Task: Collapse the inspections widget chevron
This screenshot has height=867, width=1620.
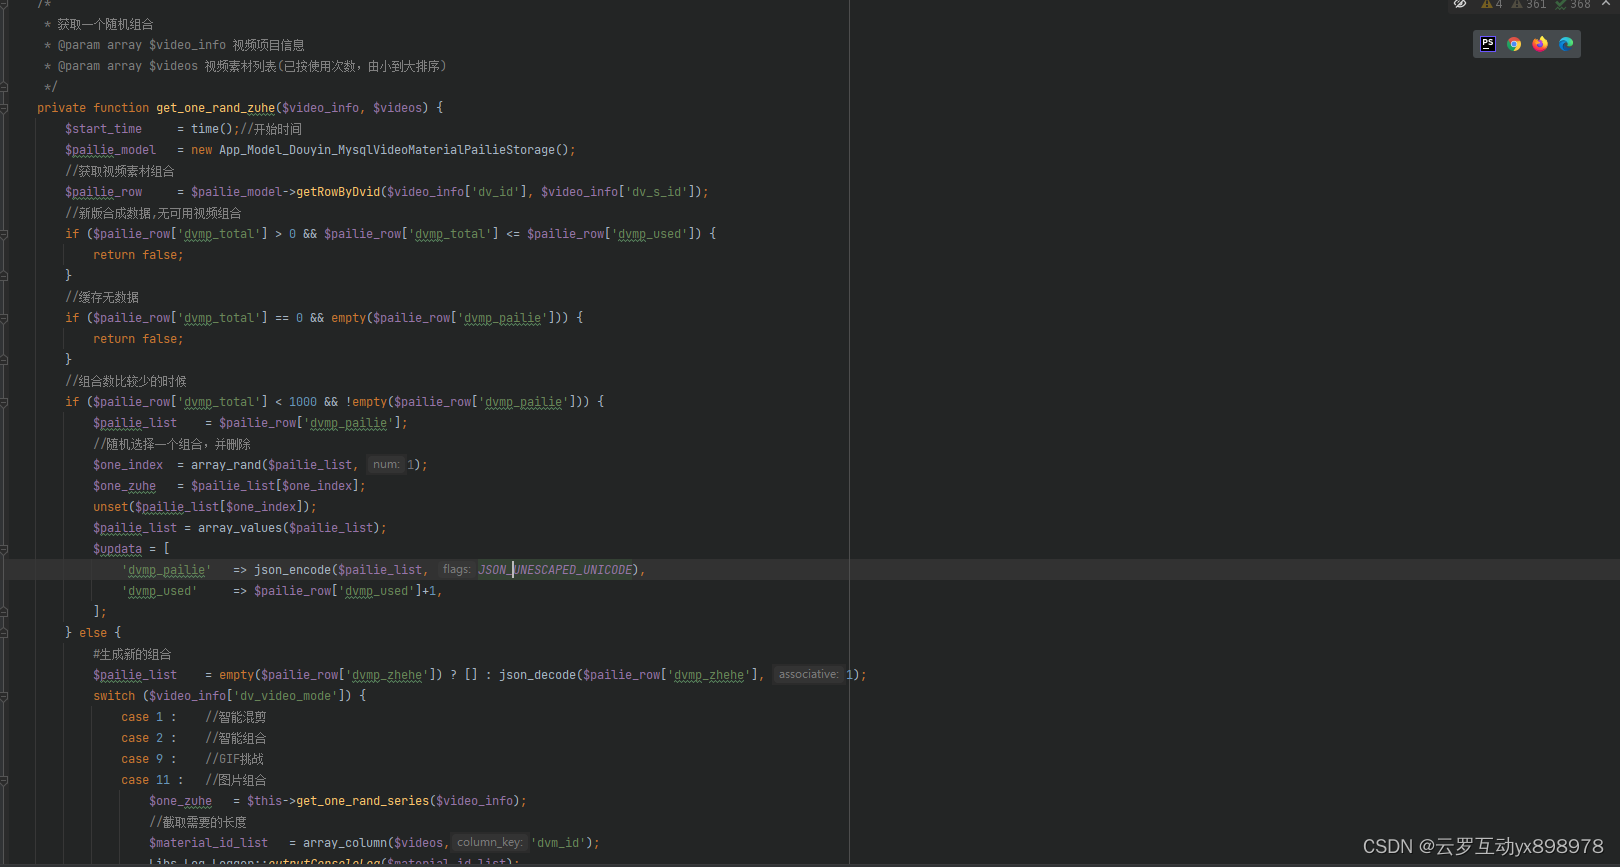Action: 1606,4
